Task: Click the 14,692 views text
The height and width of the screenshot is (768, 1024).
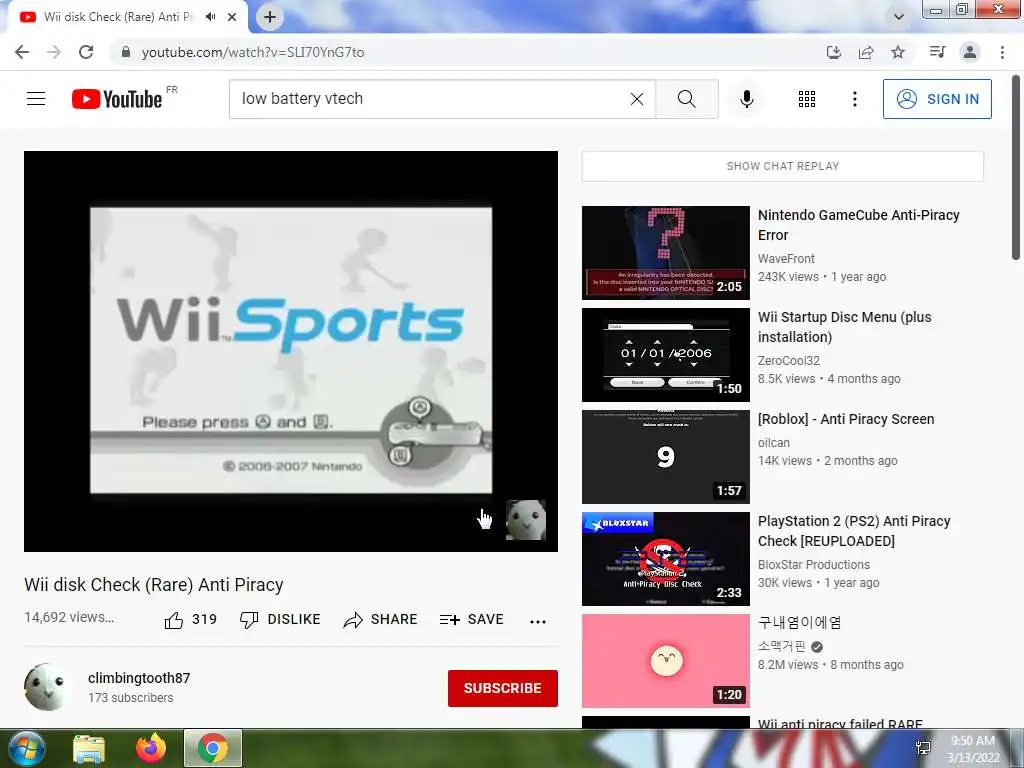Action: tap(69, 617)
